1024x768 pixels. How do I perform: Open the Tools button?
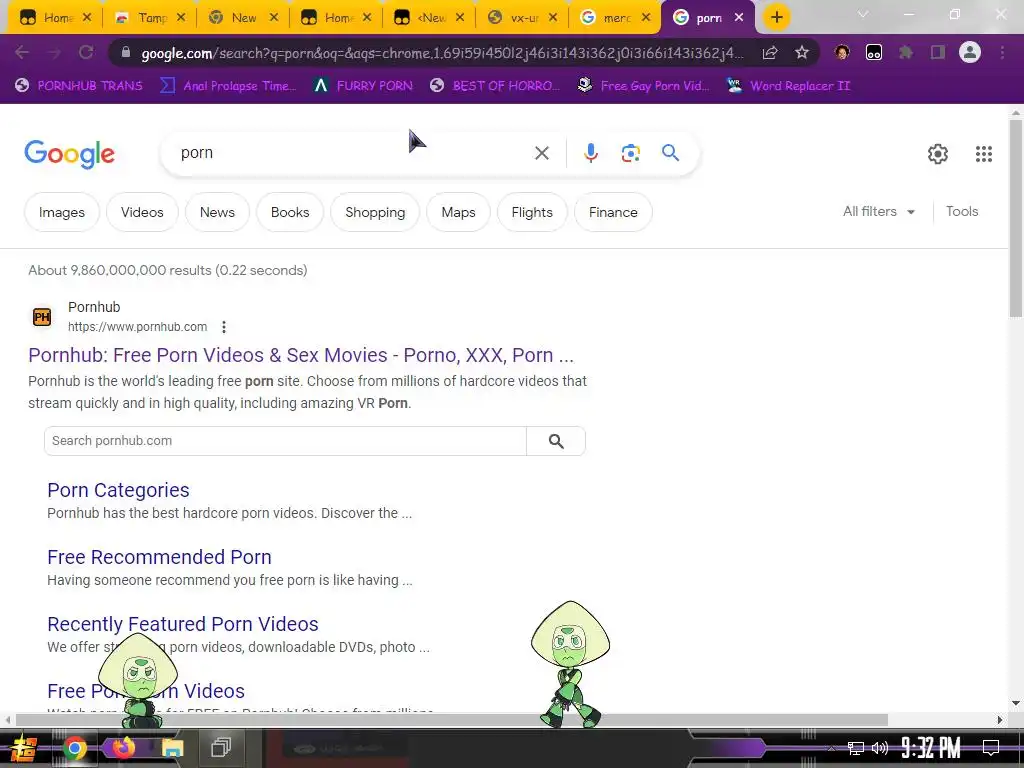point(962,212)
